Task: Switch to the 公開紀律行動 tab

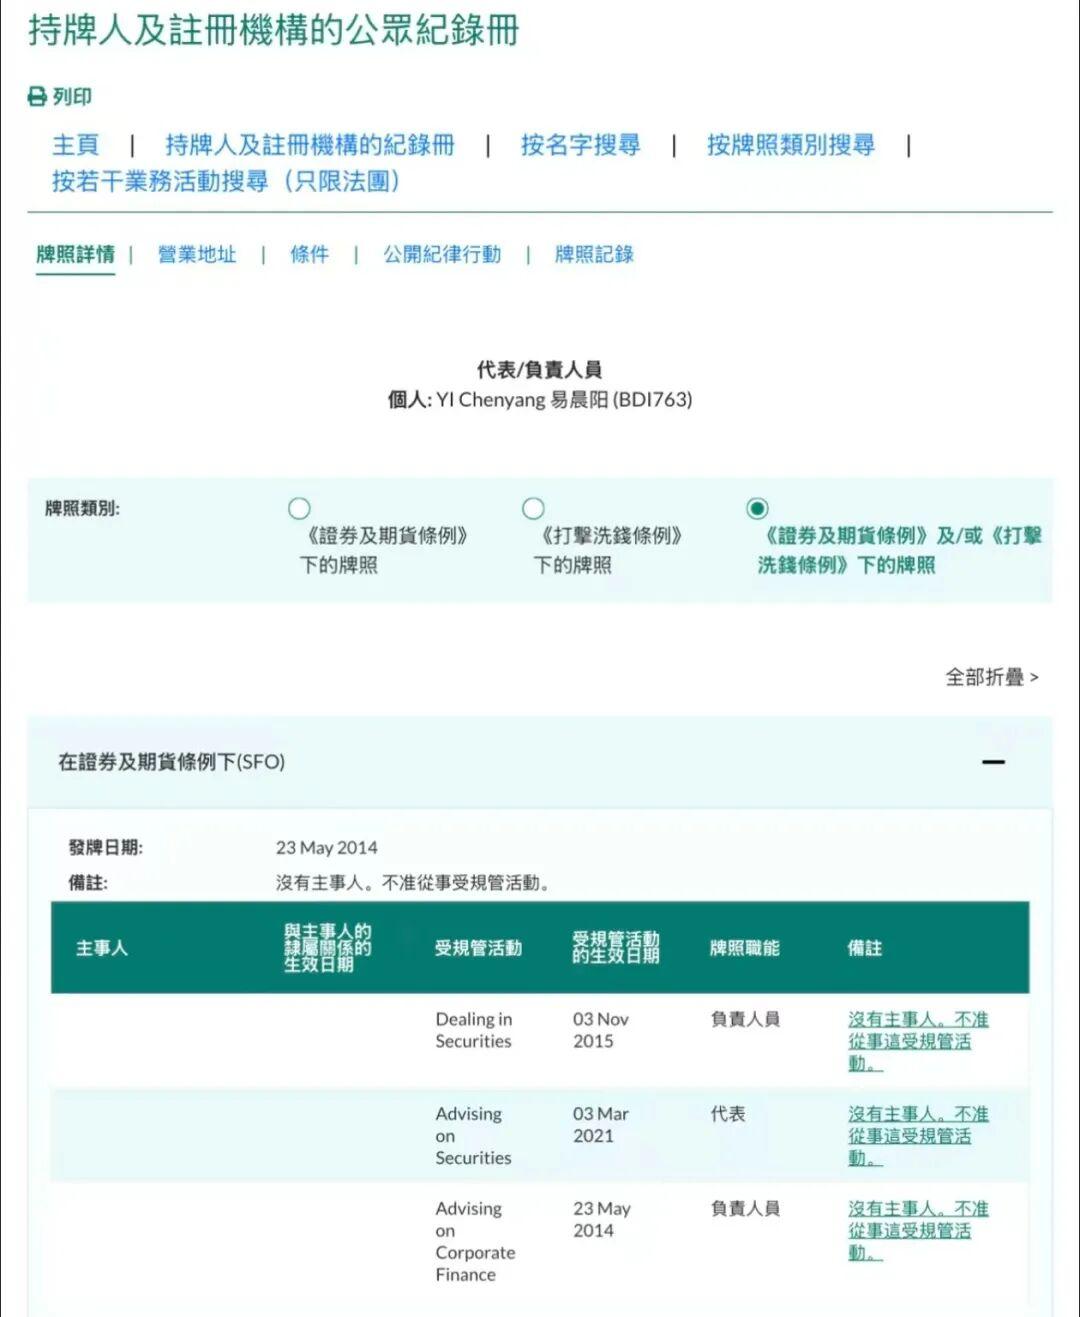Action: [442, 254]
